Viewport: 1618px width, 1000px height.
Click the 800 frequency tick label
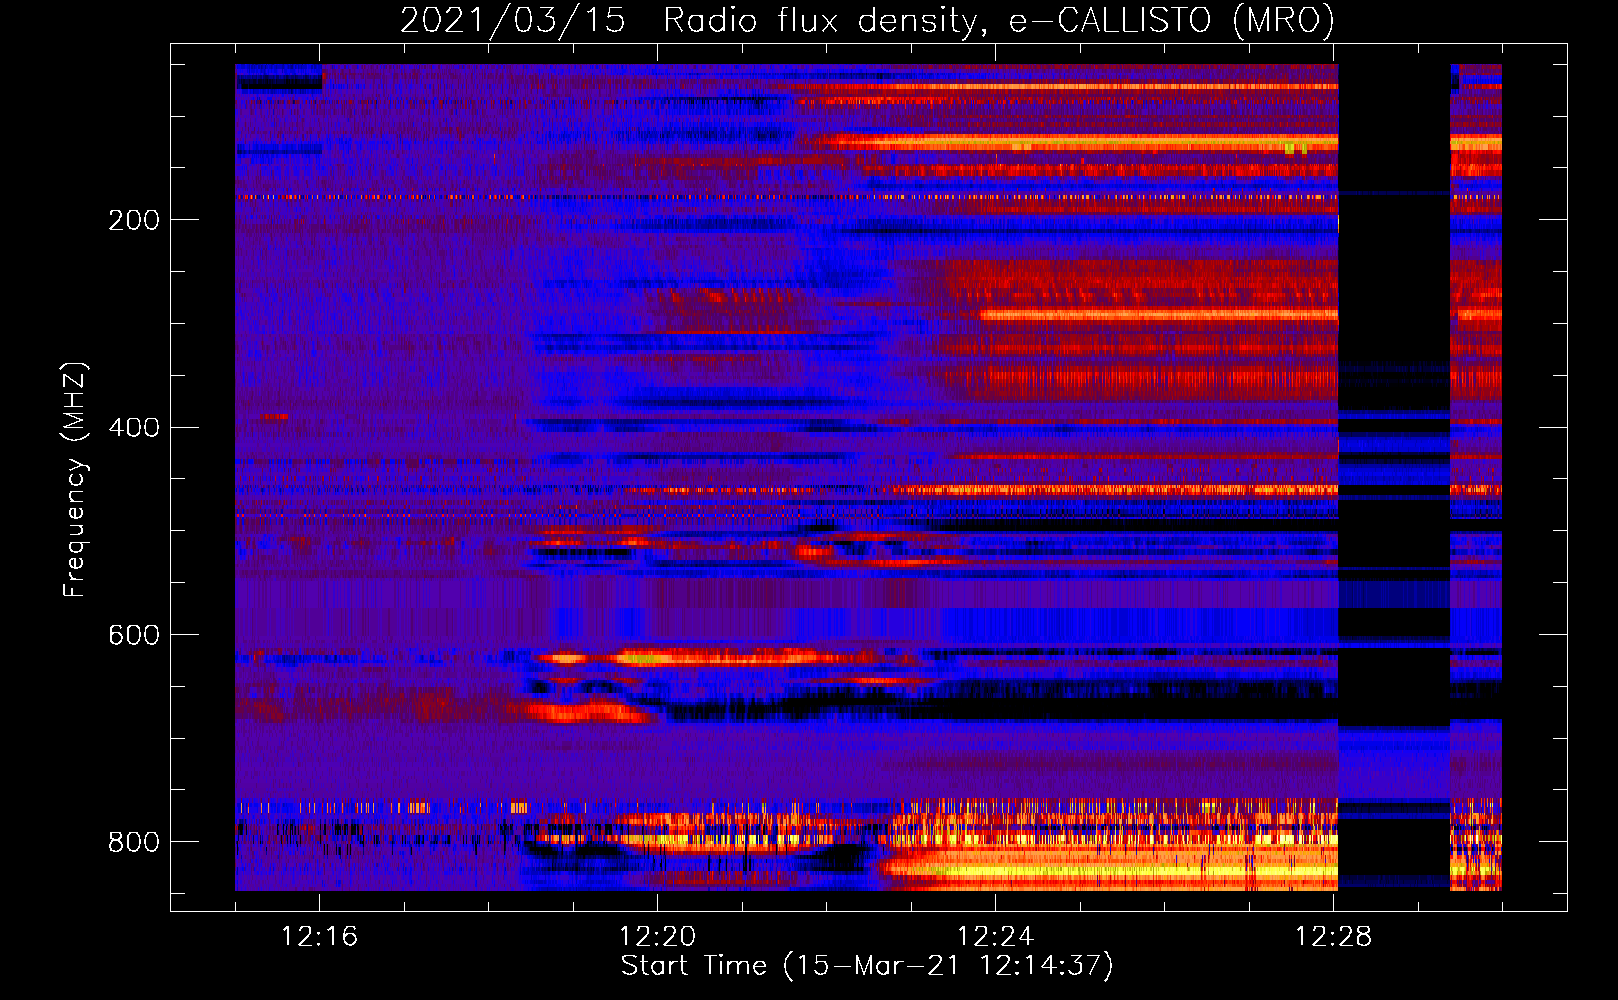(134, 842)
